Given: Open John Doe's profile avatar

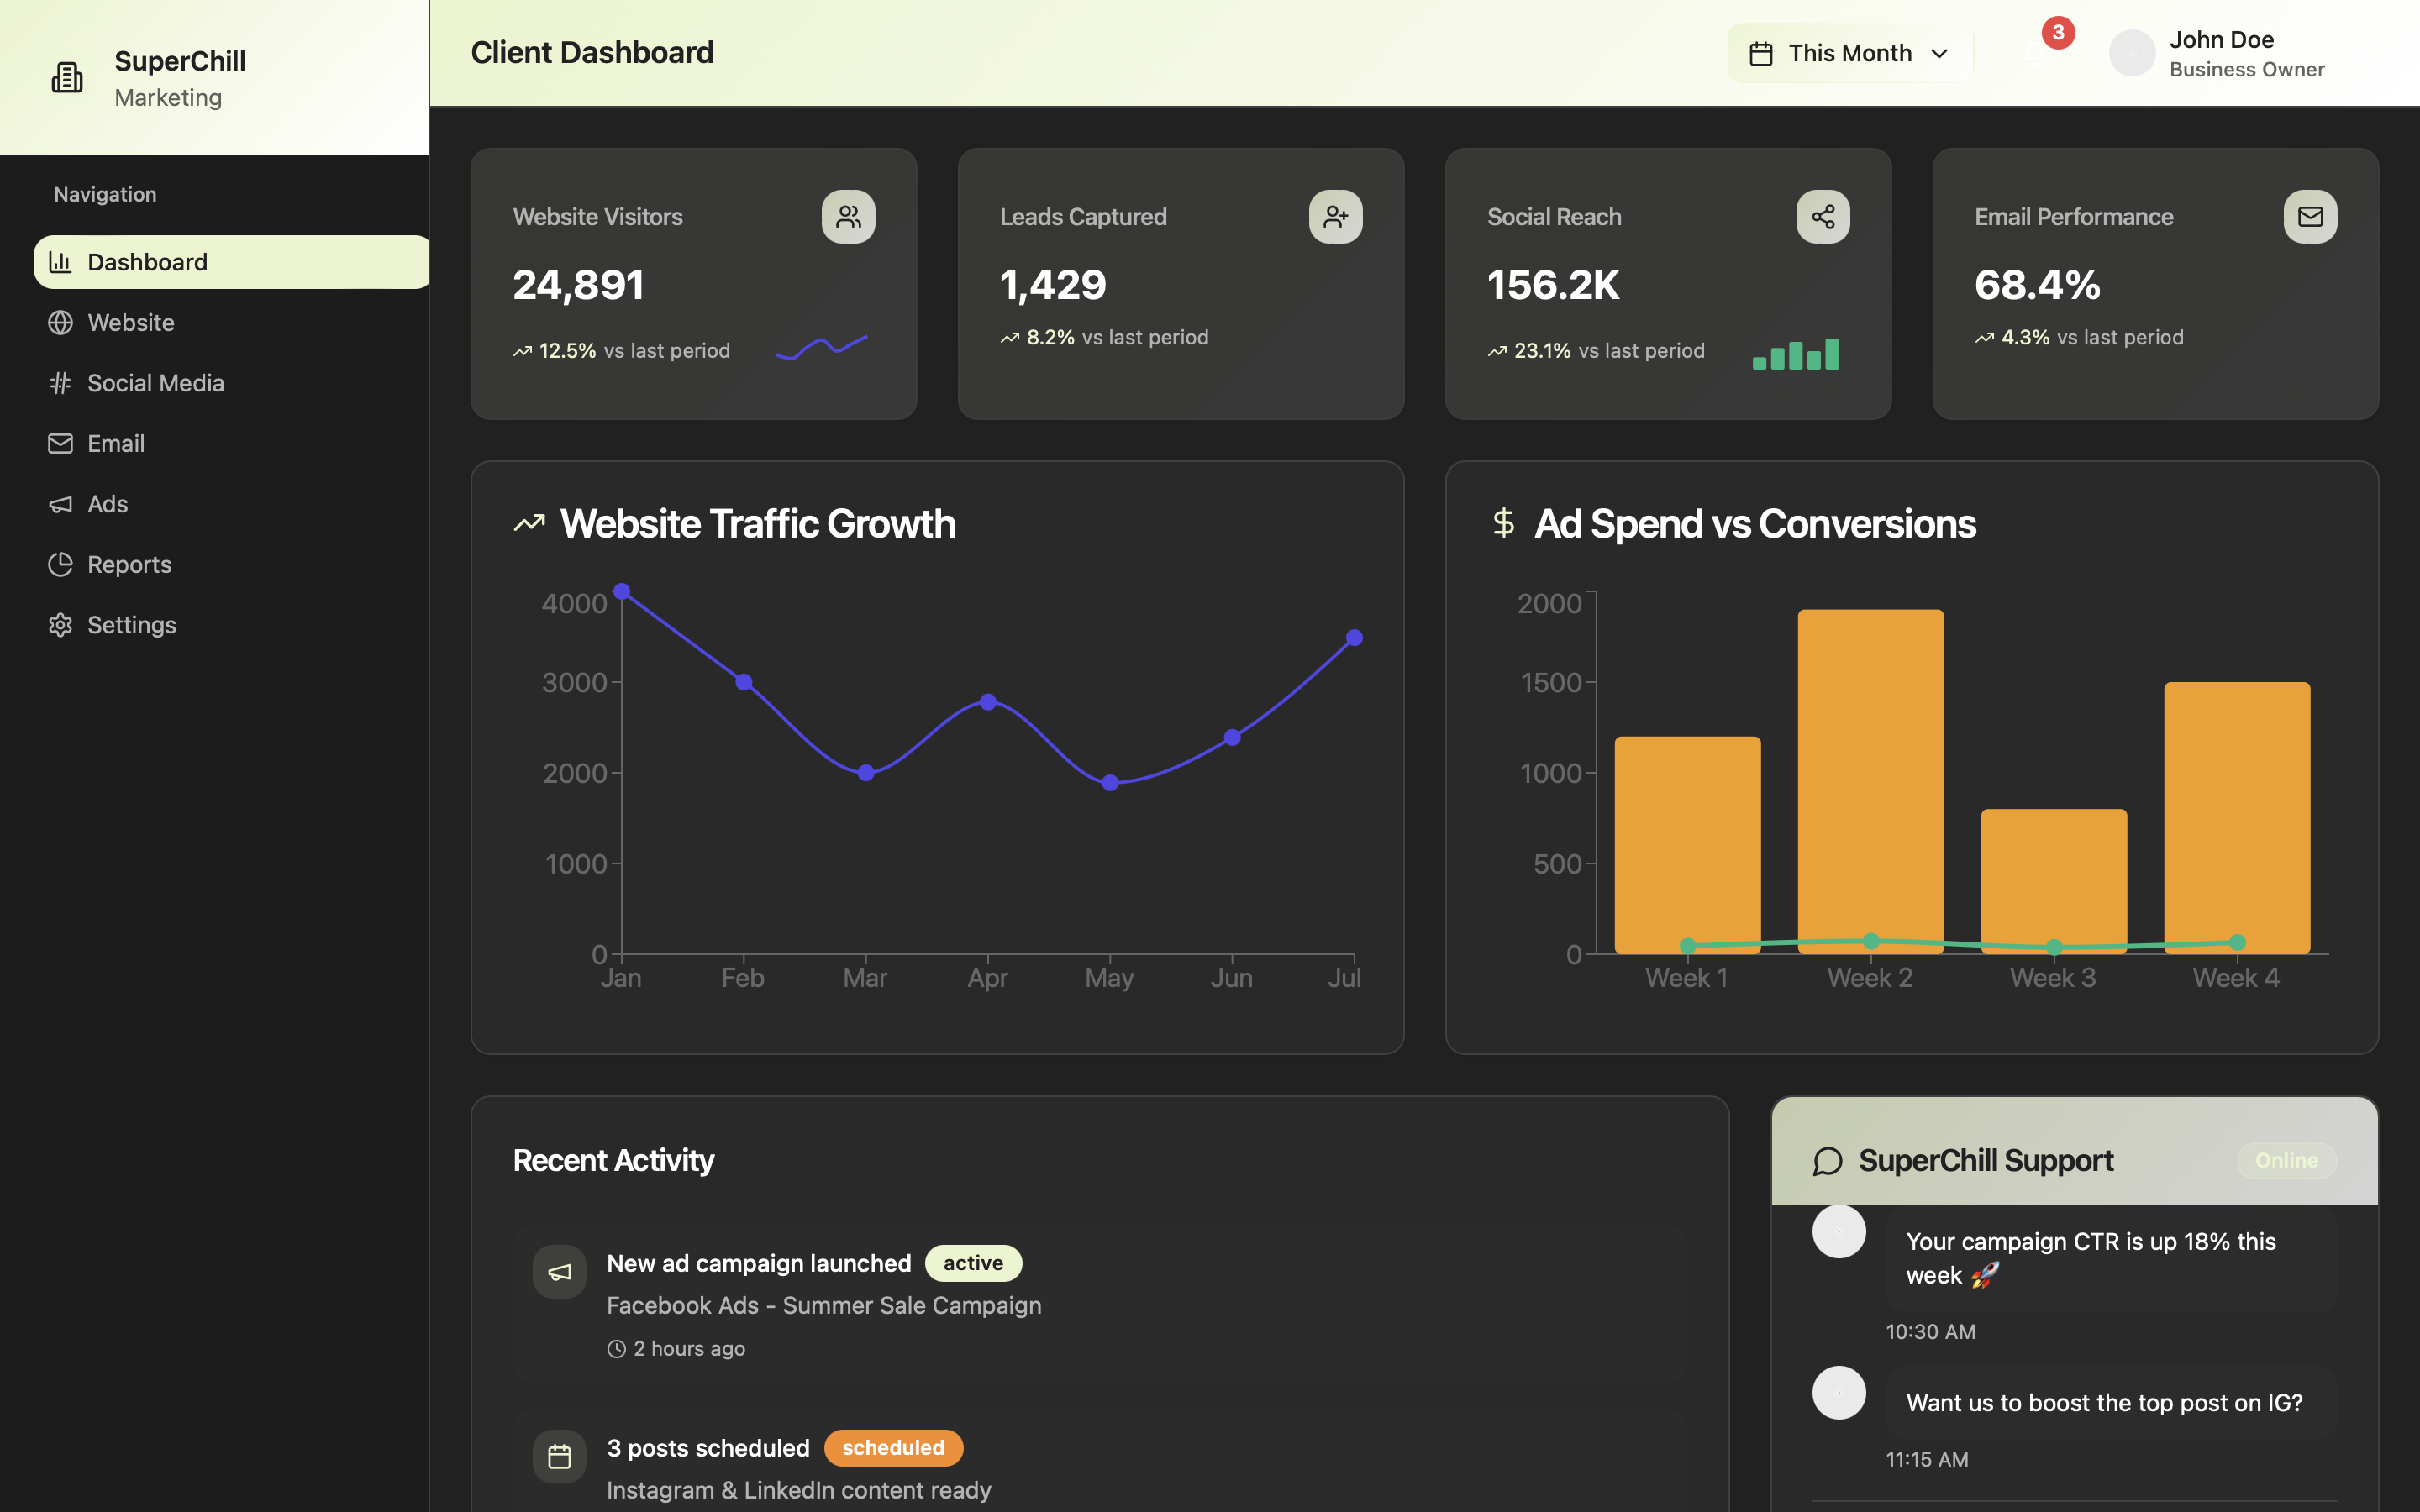Looking at the screenshot, I should pyautogui.click(x=2131, y=53).
